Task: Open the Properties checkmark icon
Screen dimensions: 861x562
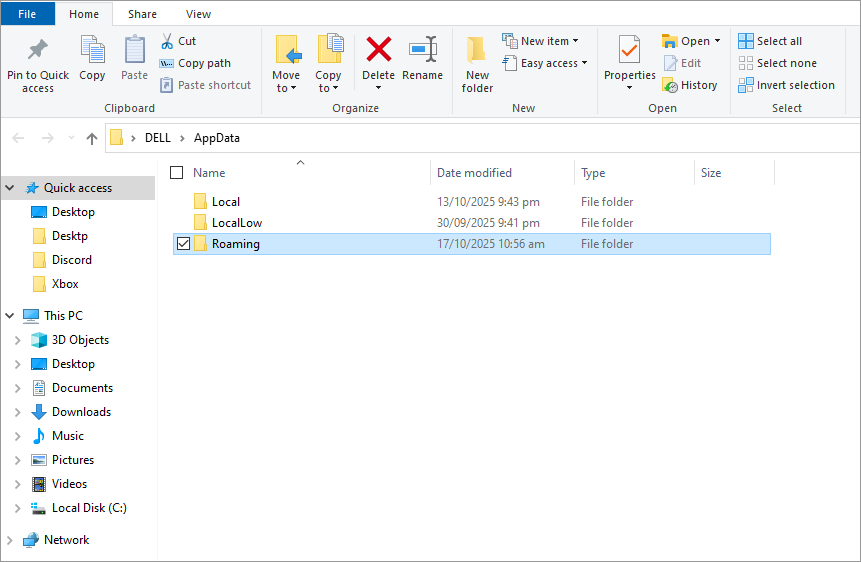Action: click(629, 49)
